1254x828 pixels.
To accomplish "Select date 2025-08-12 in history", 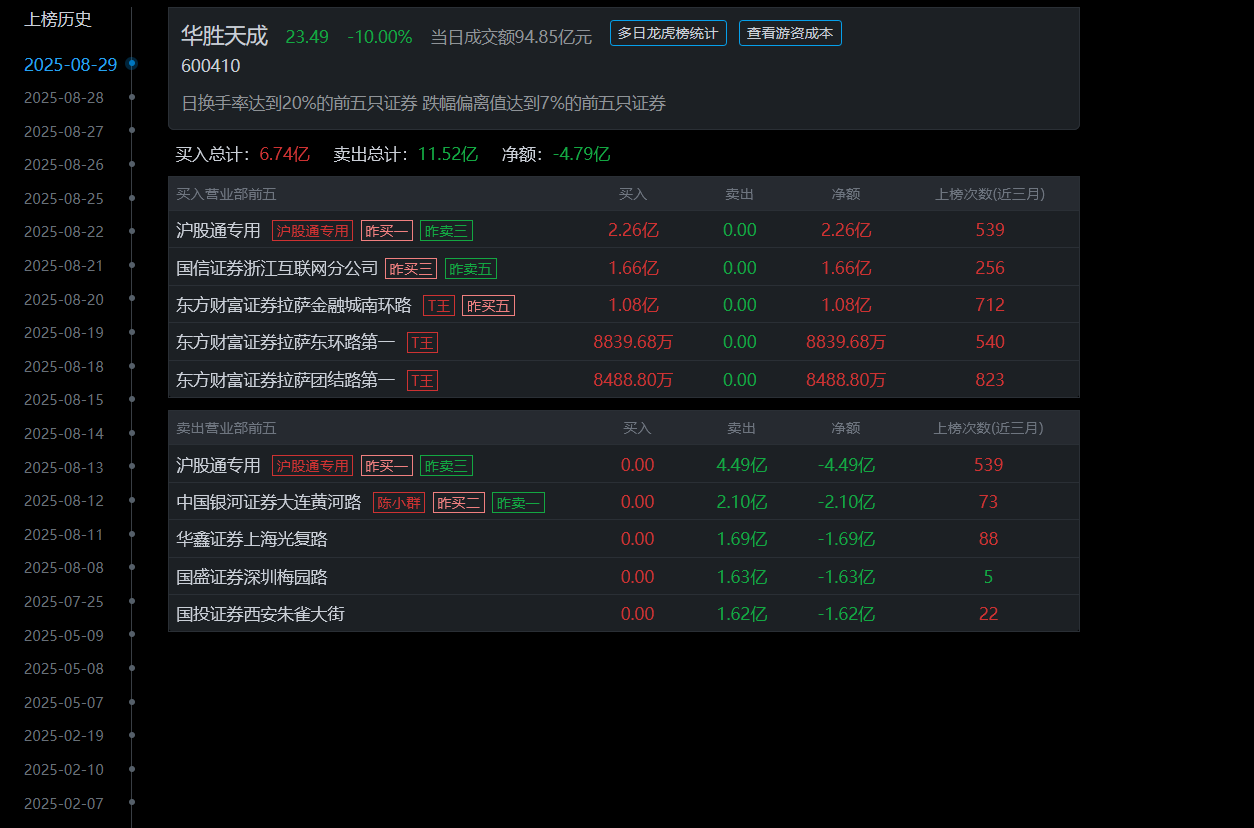I will click(64, 501).
